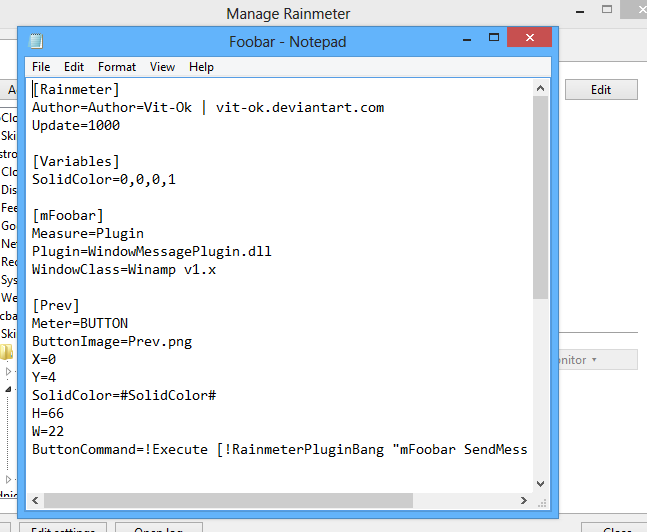Image resolution: width=647 pixels, height=532 pixels.
Task: Click the SolidColor=#SolidColor# line
Action: [124, 395]
